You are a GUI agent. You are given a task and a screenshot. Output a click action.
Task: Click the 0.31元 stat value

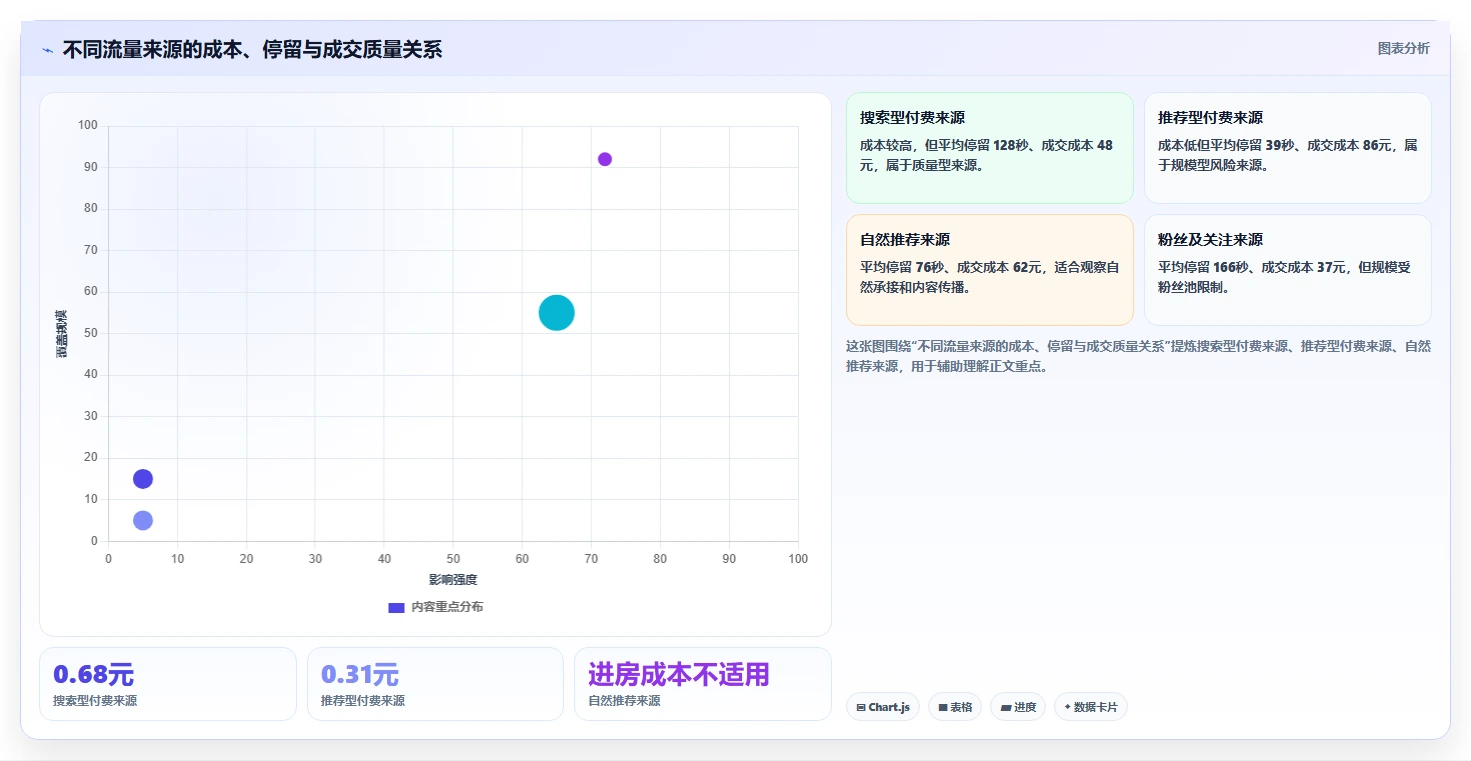(360, 675)
